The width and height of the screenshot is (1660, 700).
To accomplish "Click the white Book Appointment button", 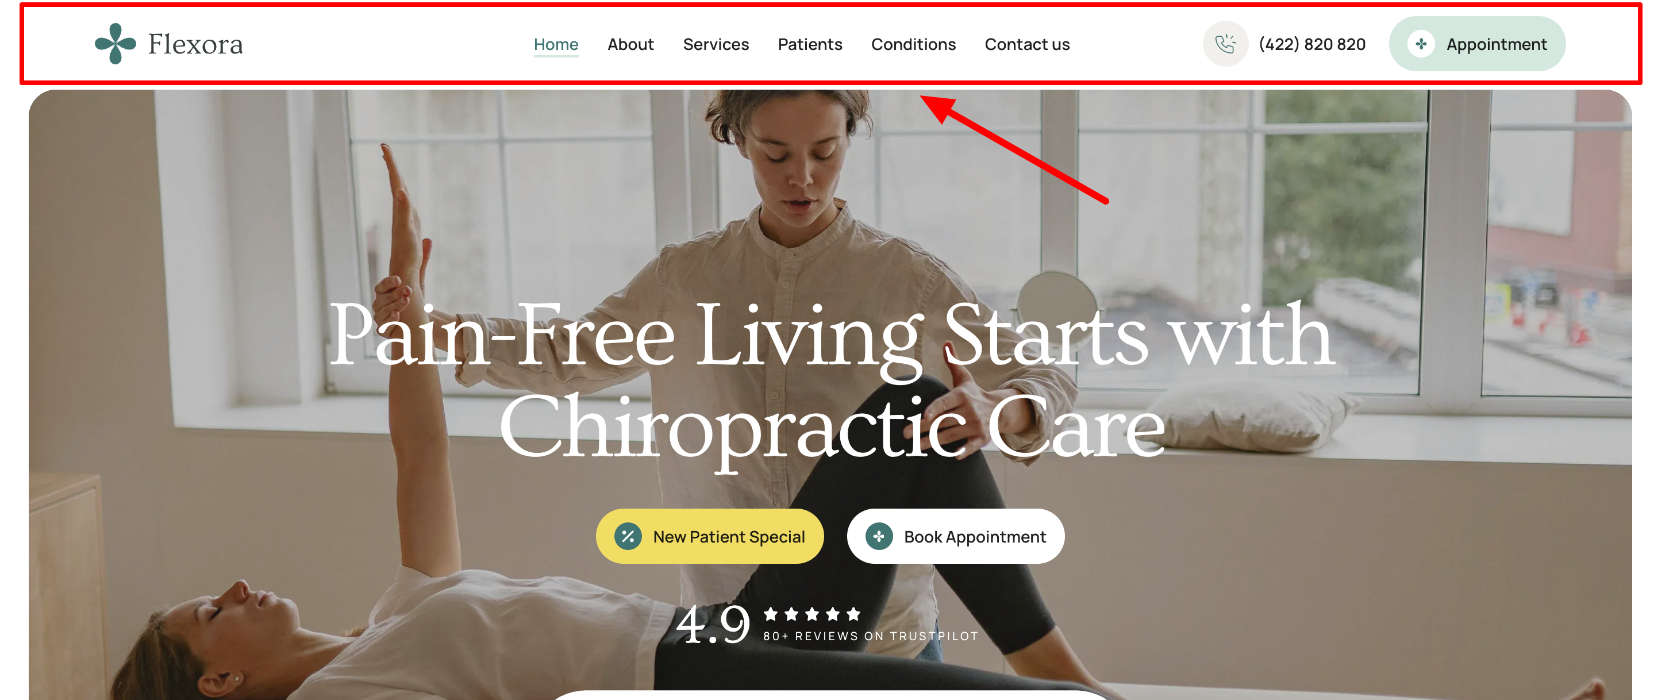I will pyautogui.click(x=956, y=537).
